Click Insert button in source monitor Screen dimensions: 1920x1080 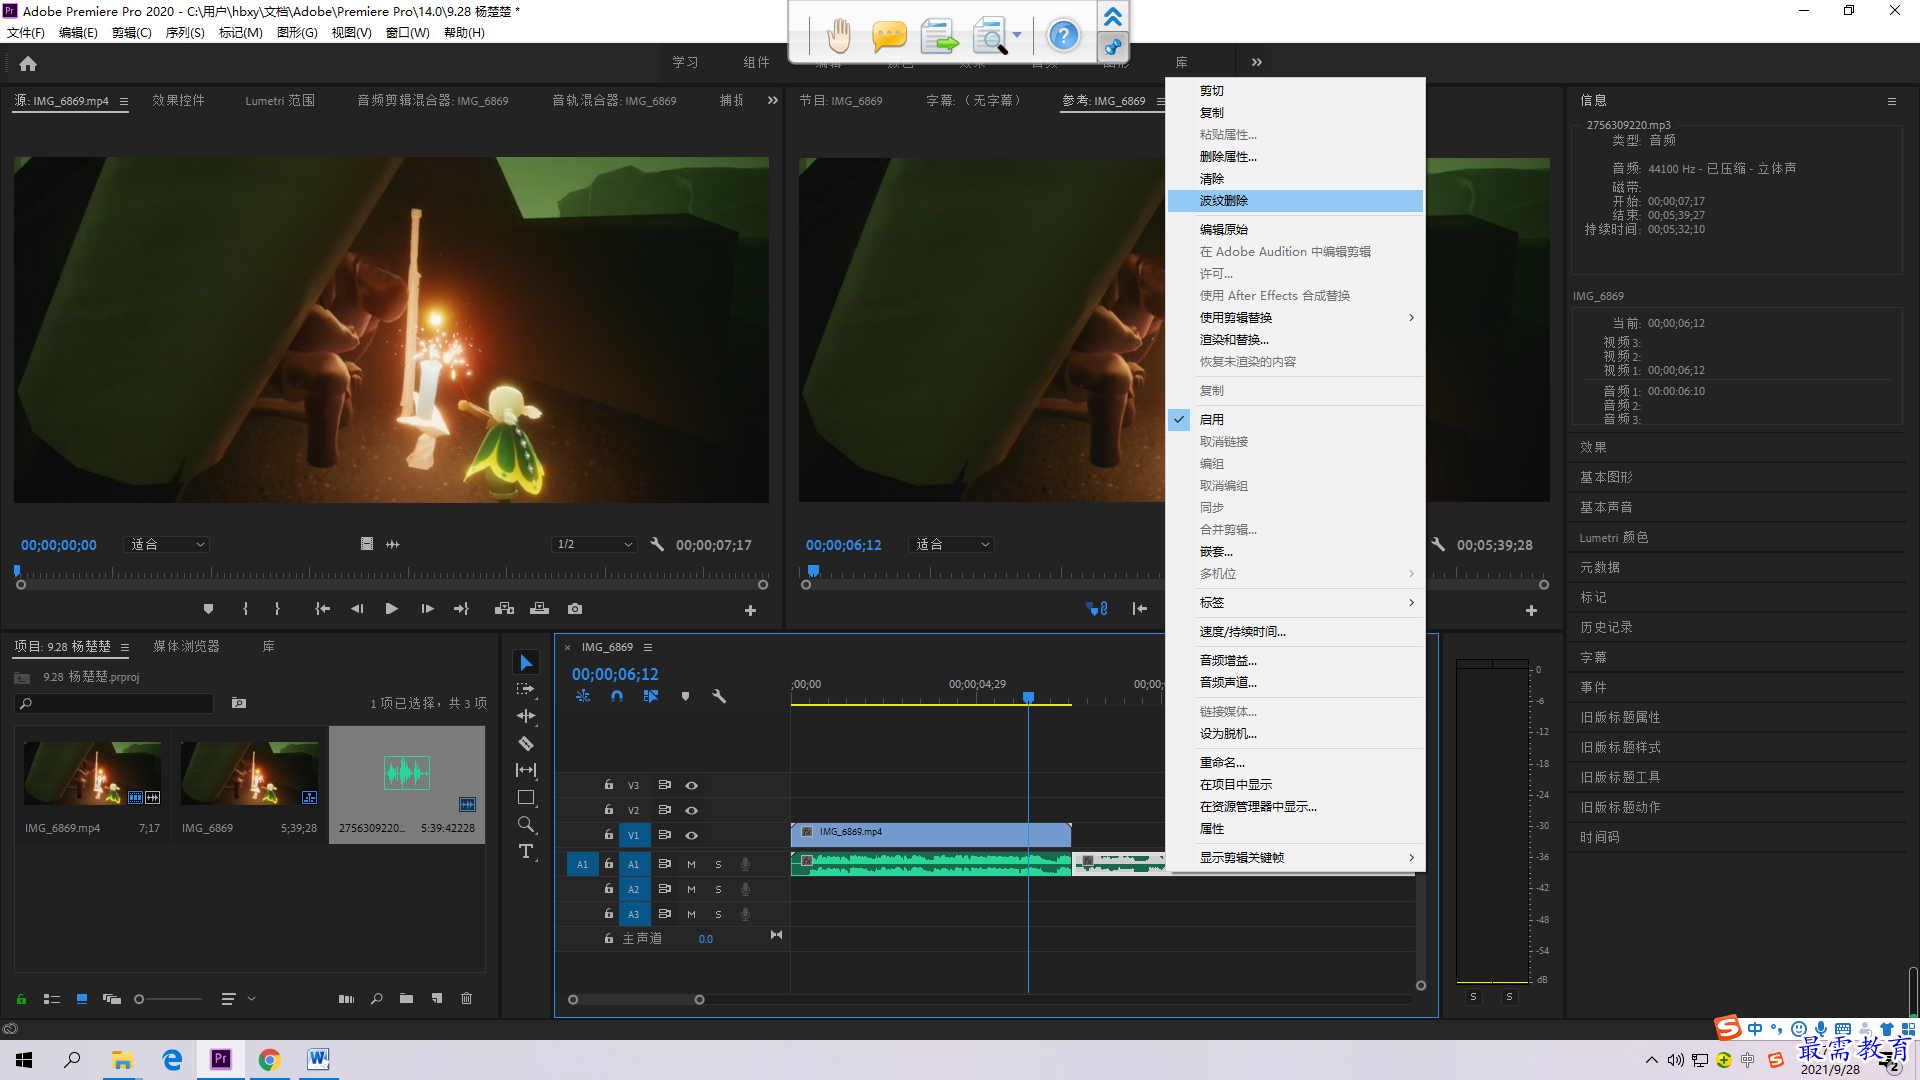coord(504,608)
